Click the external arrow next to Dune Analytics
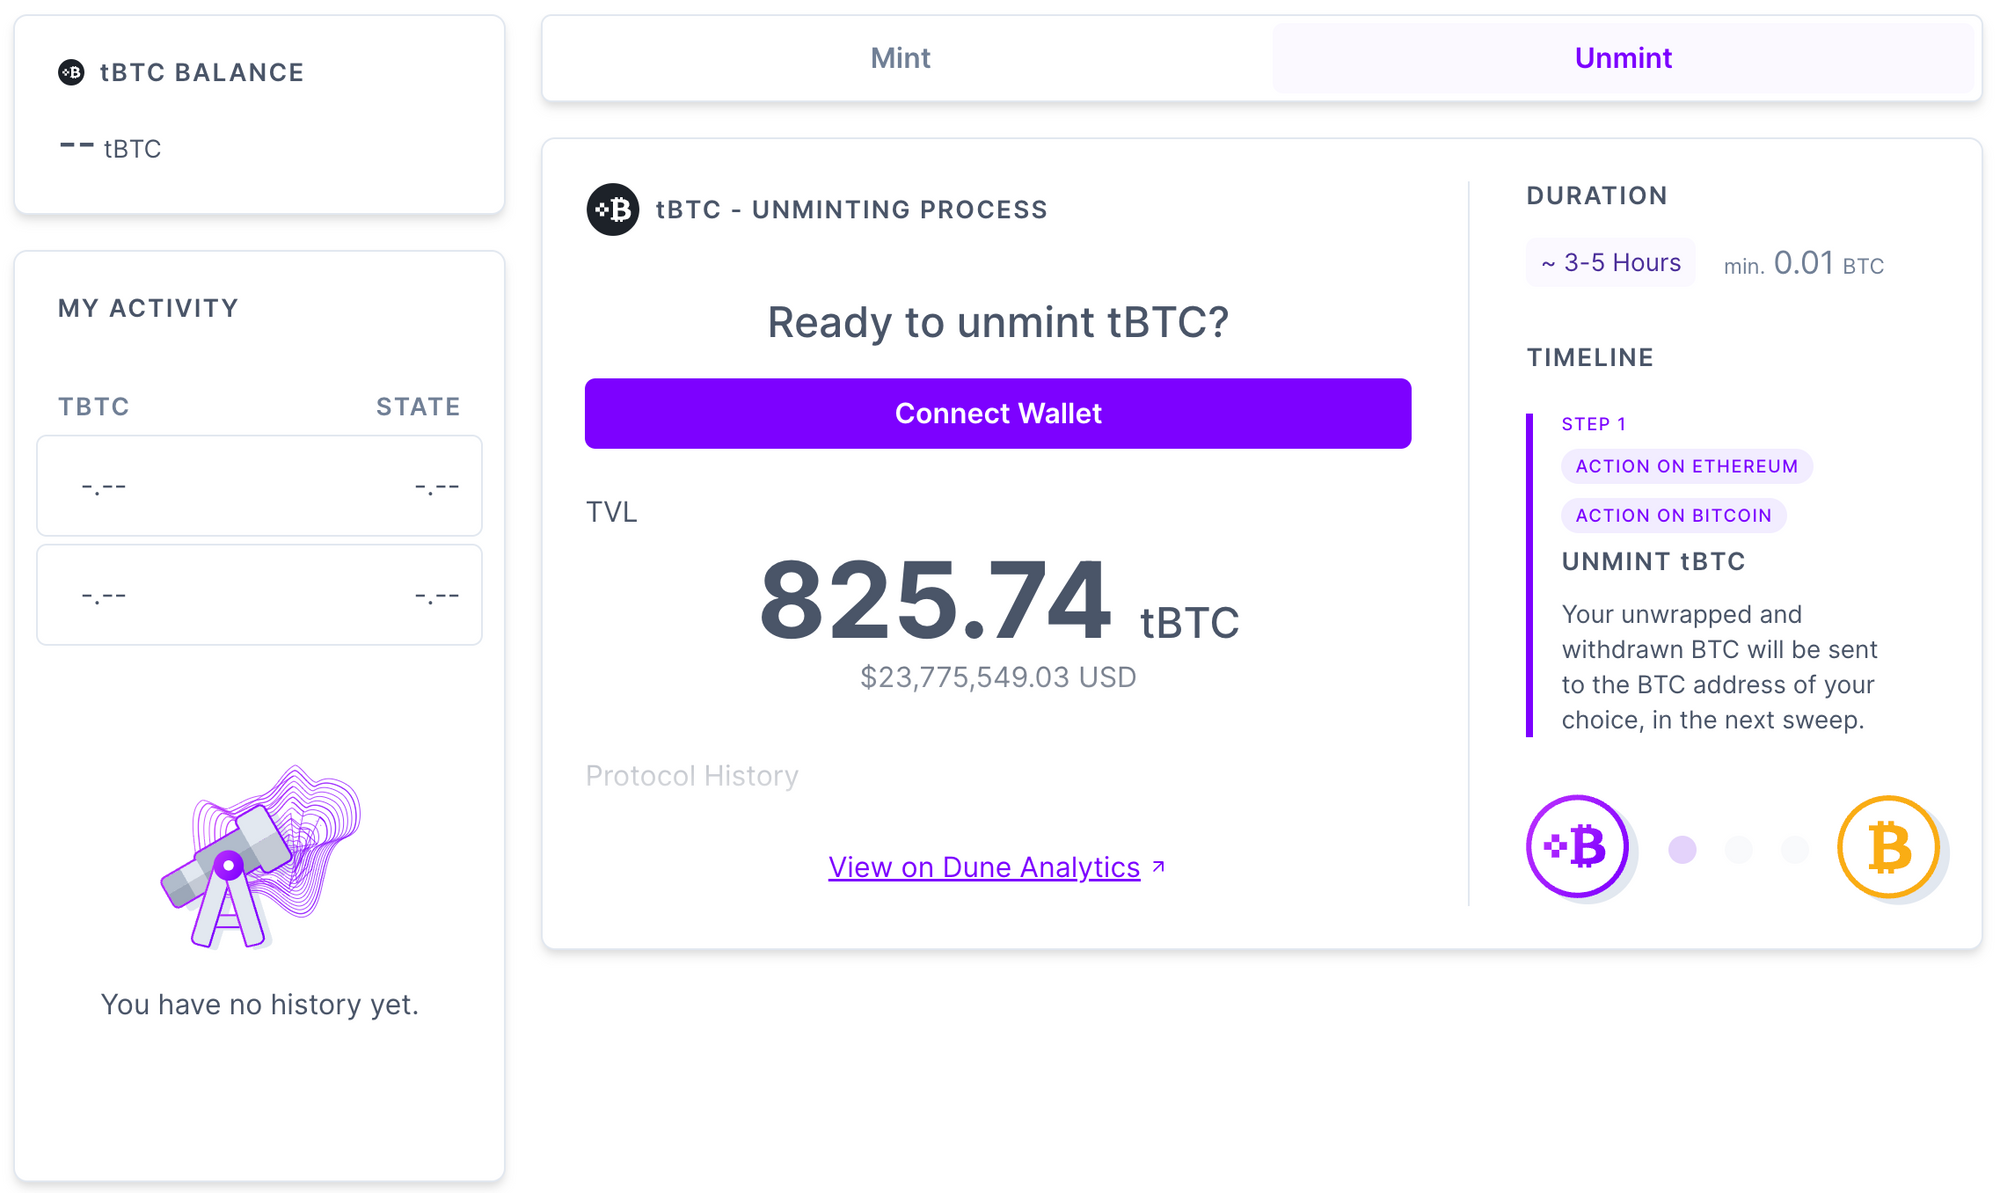 1159,866
